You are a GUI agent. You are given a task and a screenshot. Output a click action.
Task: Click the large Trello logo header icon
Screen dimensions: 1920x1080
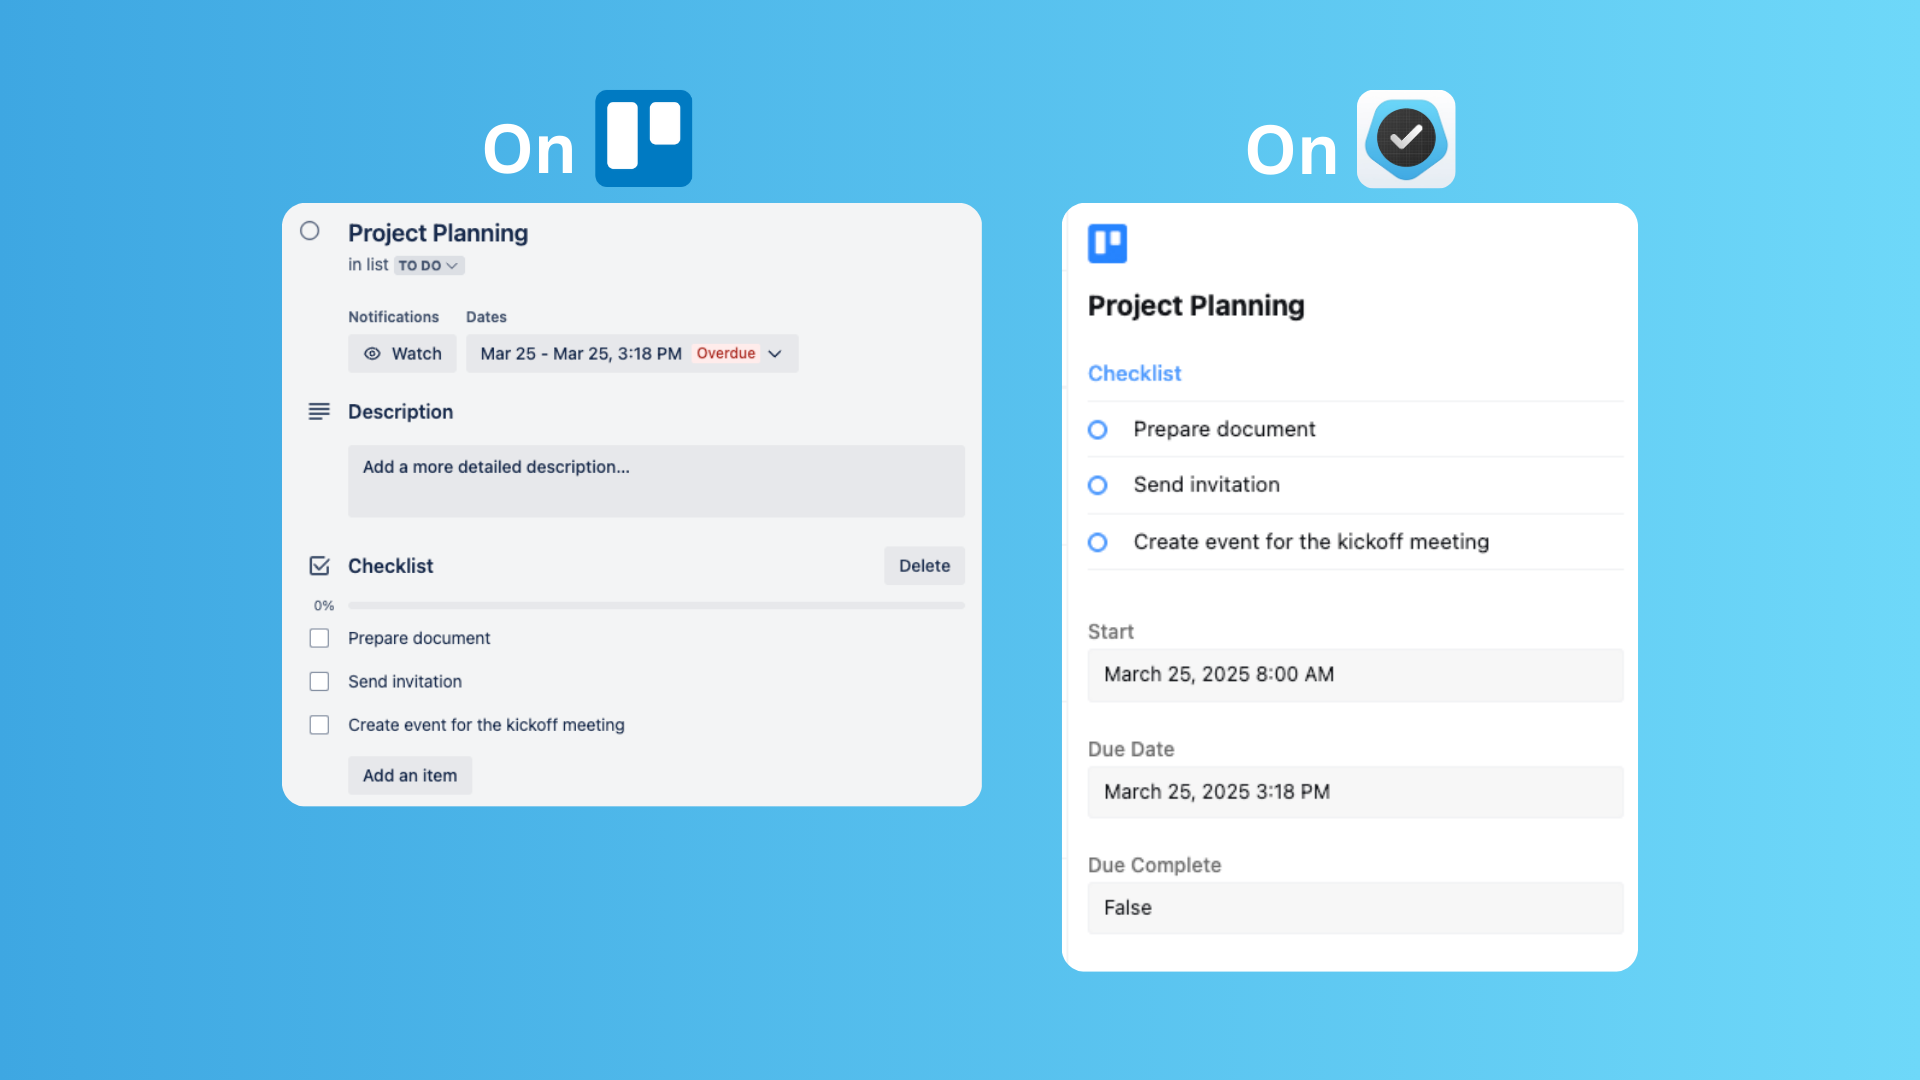643,138
